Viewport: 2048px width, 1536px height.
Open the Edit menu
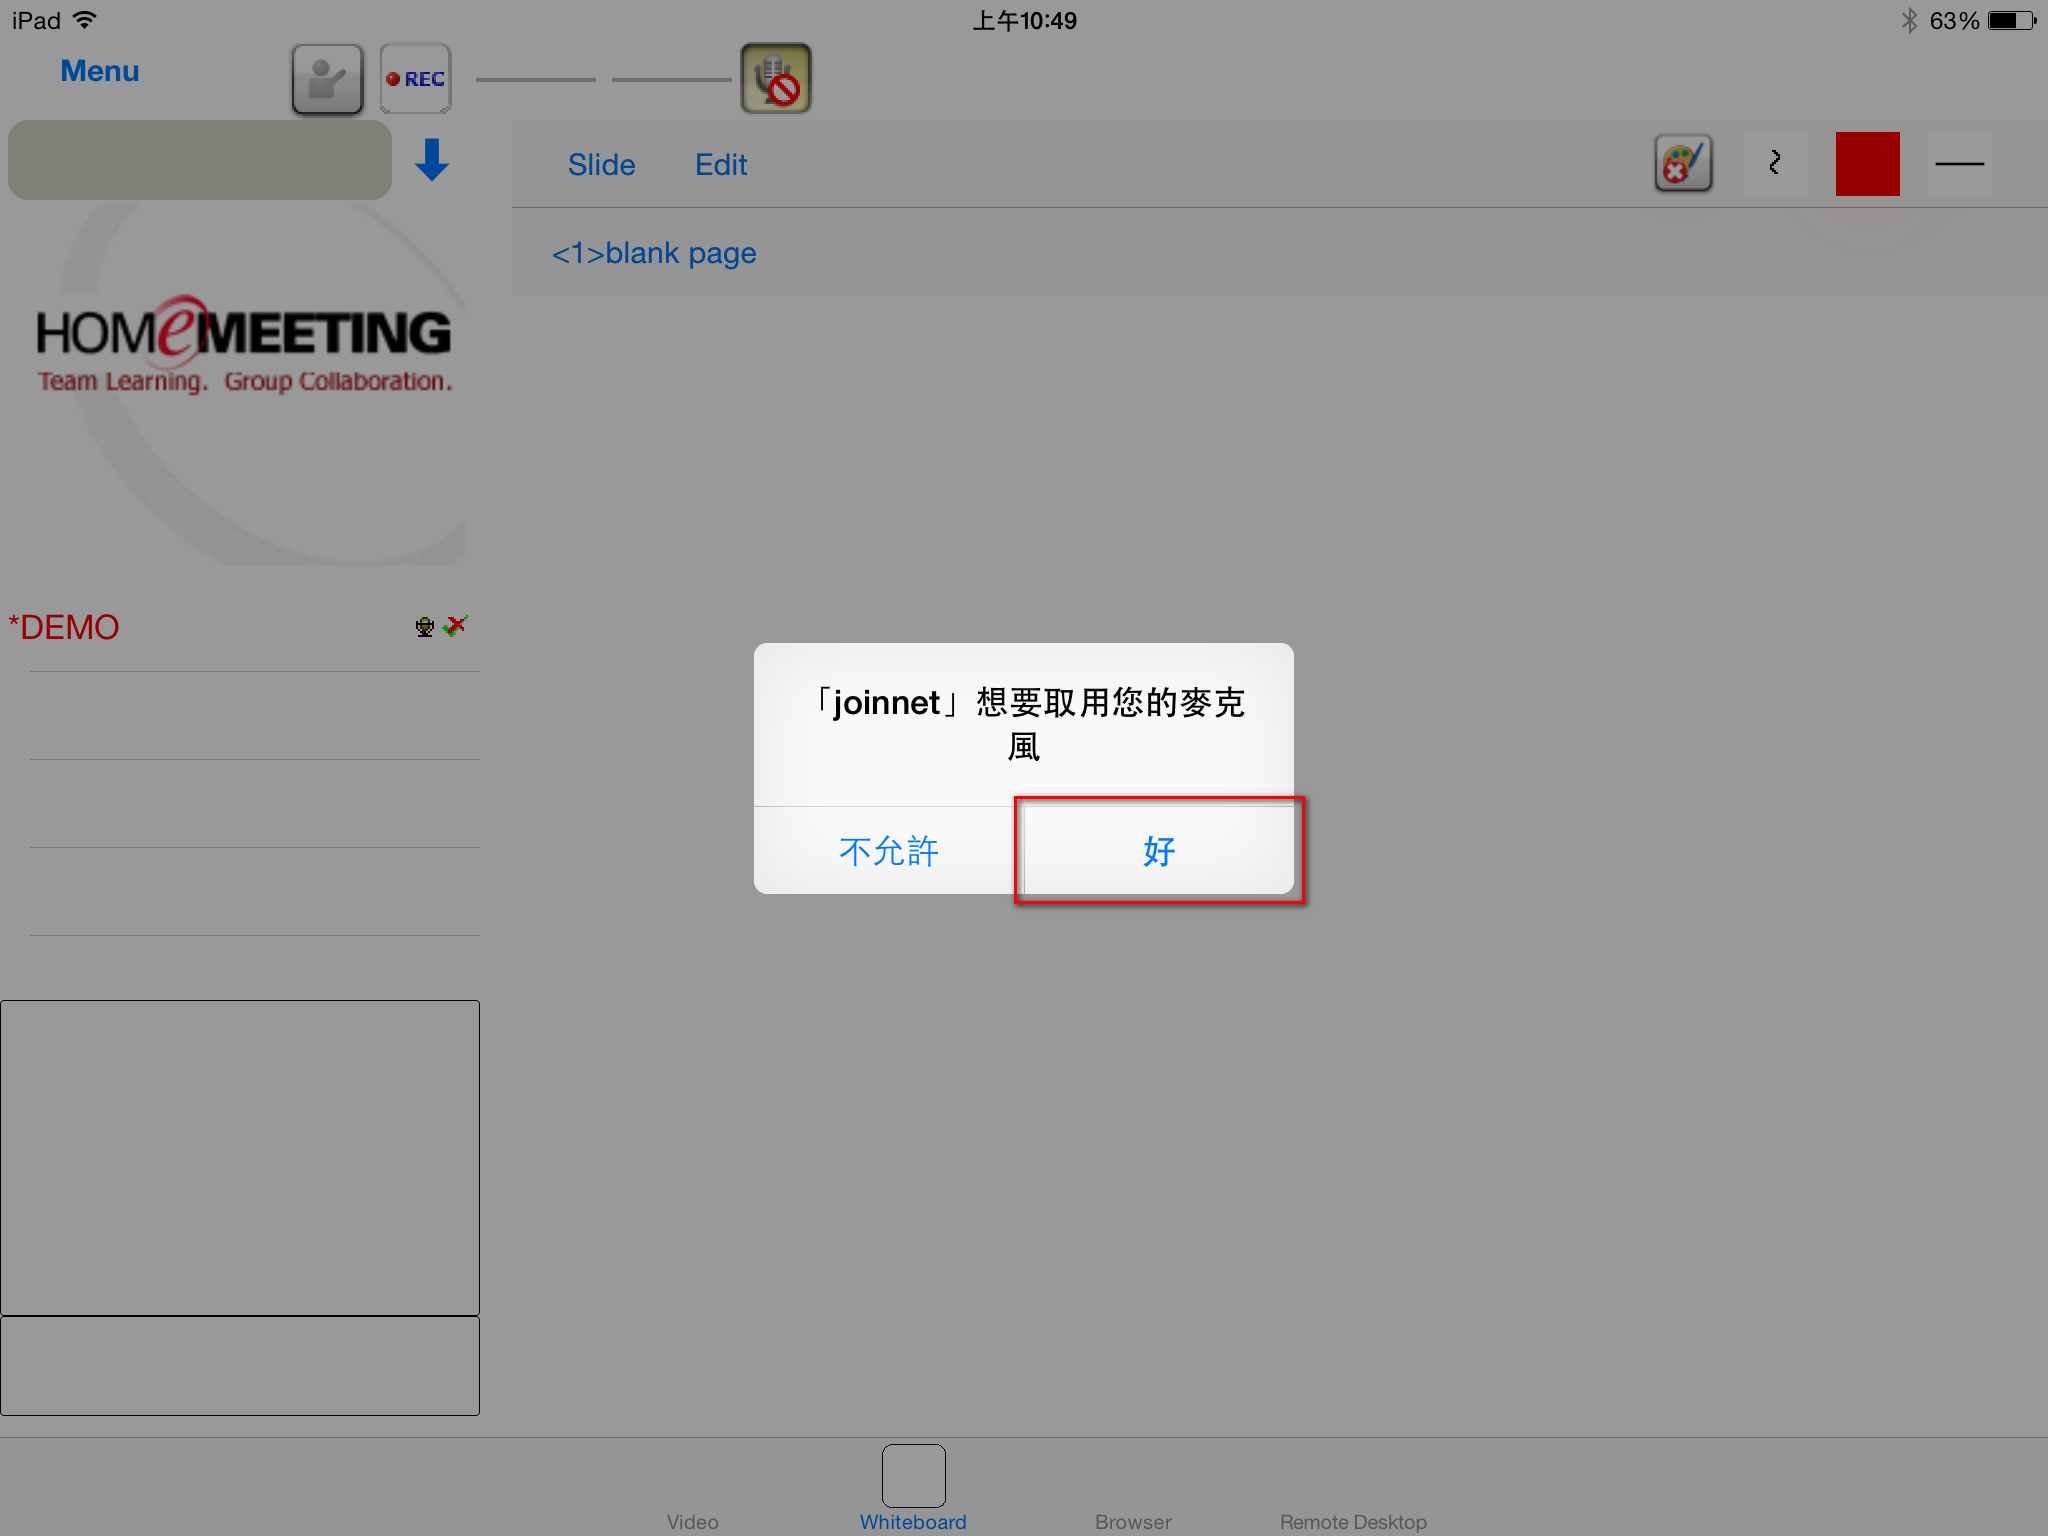[721, 165]
